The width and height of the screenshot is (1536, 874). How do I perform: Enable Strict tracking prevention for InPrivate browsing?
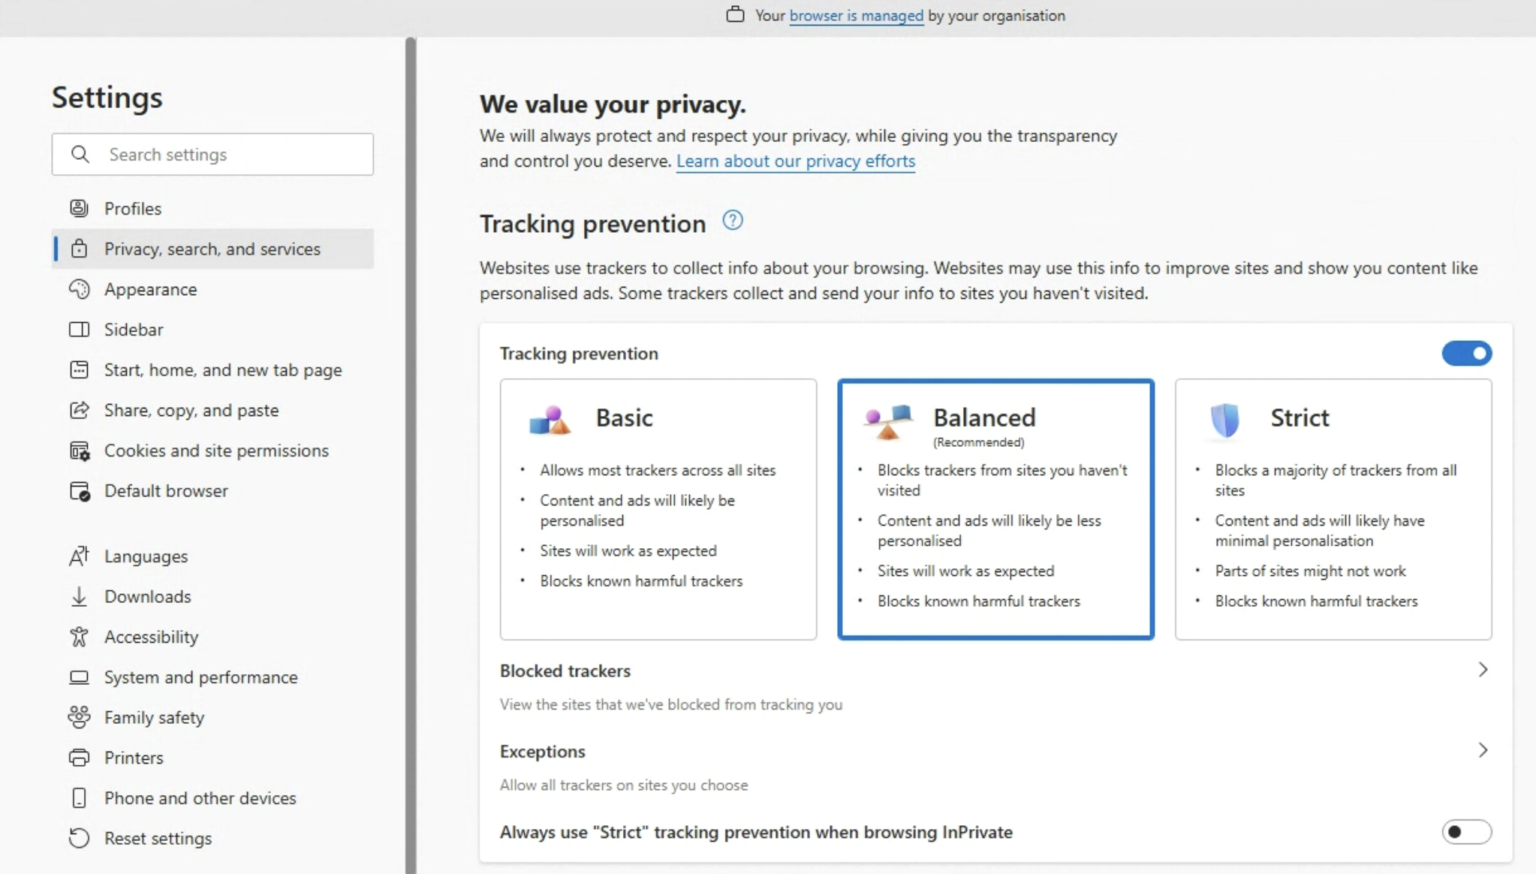click(1466, 831)
